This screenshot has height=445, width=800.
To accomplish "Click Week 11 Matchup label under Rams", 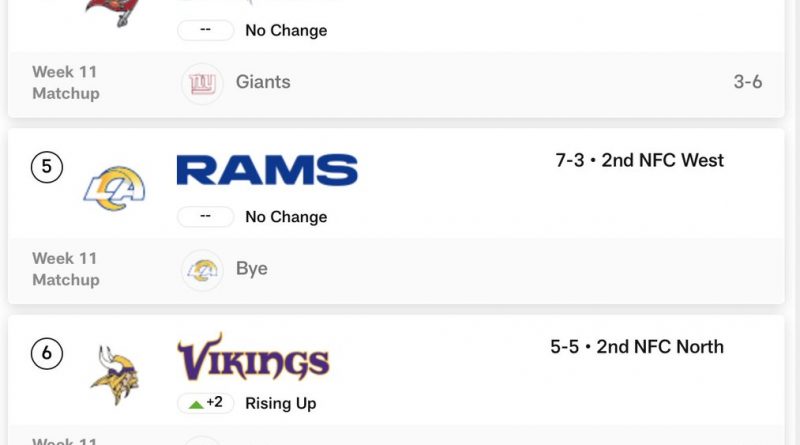I will [x=66, y=269].
